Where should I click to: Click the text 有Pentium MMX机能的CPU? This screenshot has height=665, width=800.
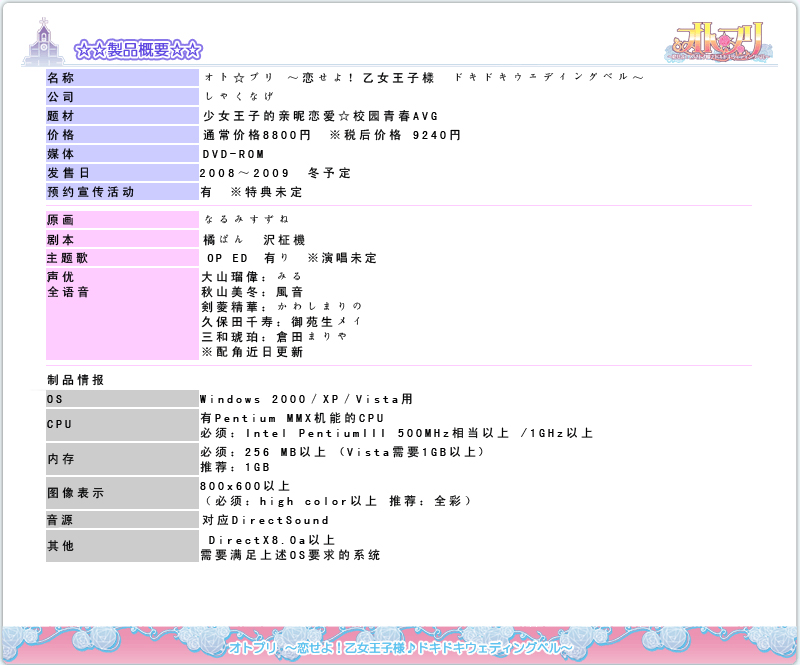click(292, 418)
